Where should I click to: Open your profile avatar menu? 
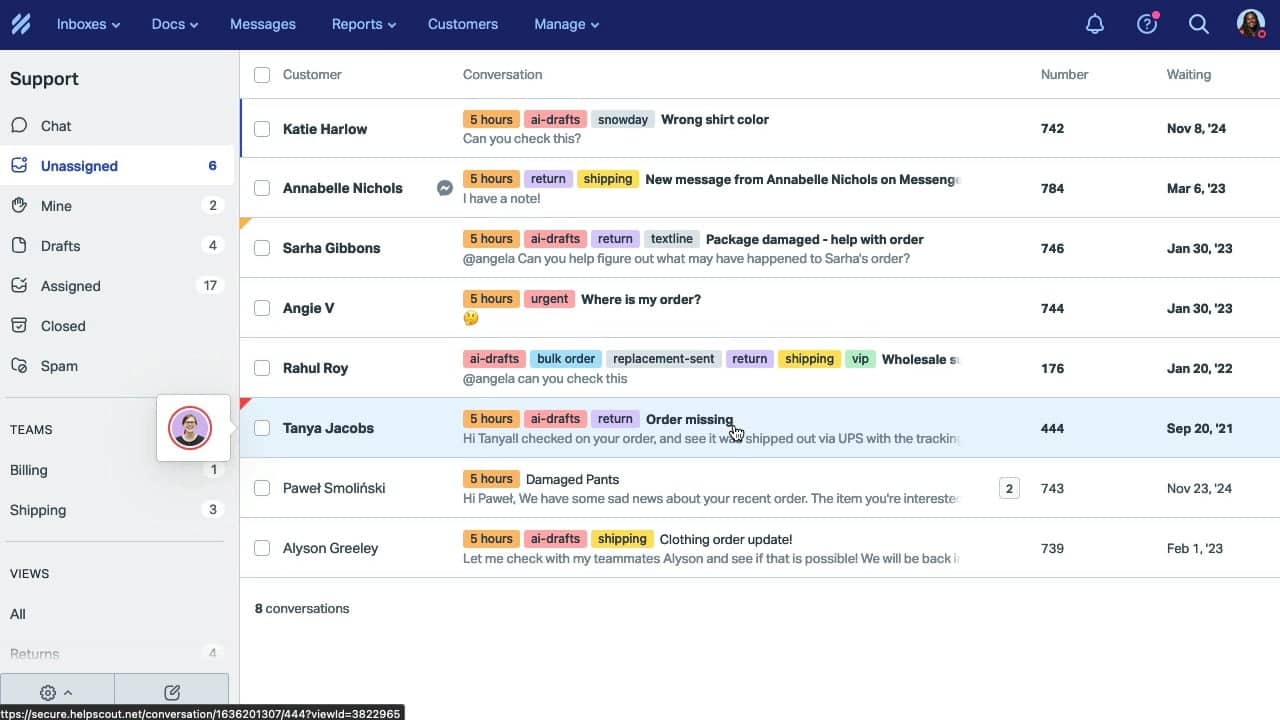coord(1251,23)
